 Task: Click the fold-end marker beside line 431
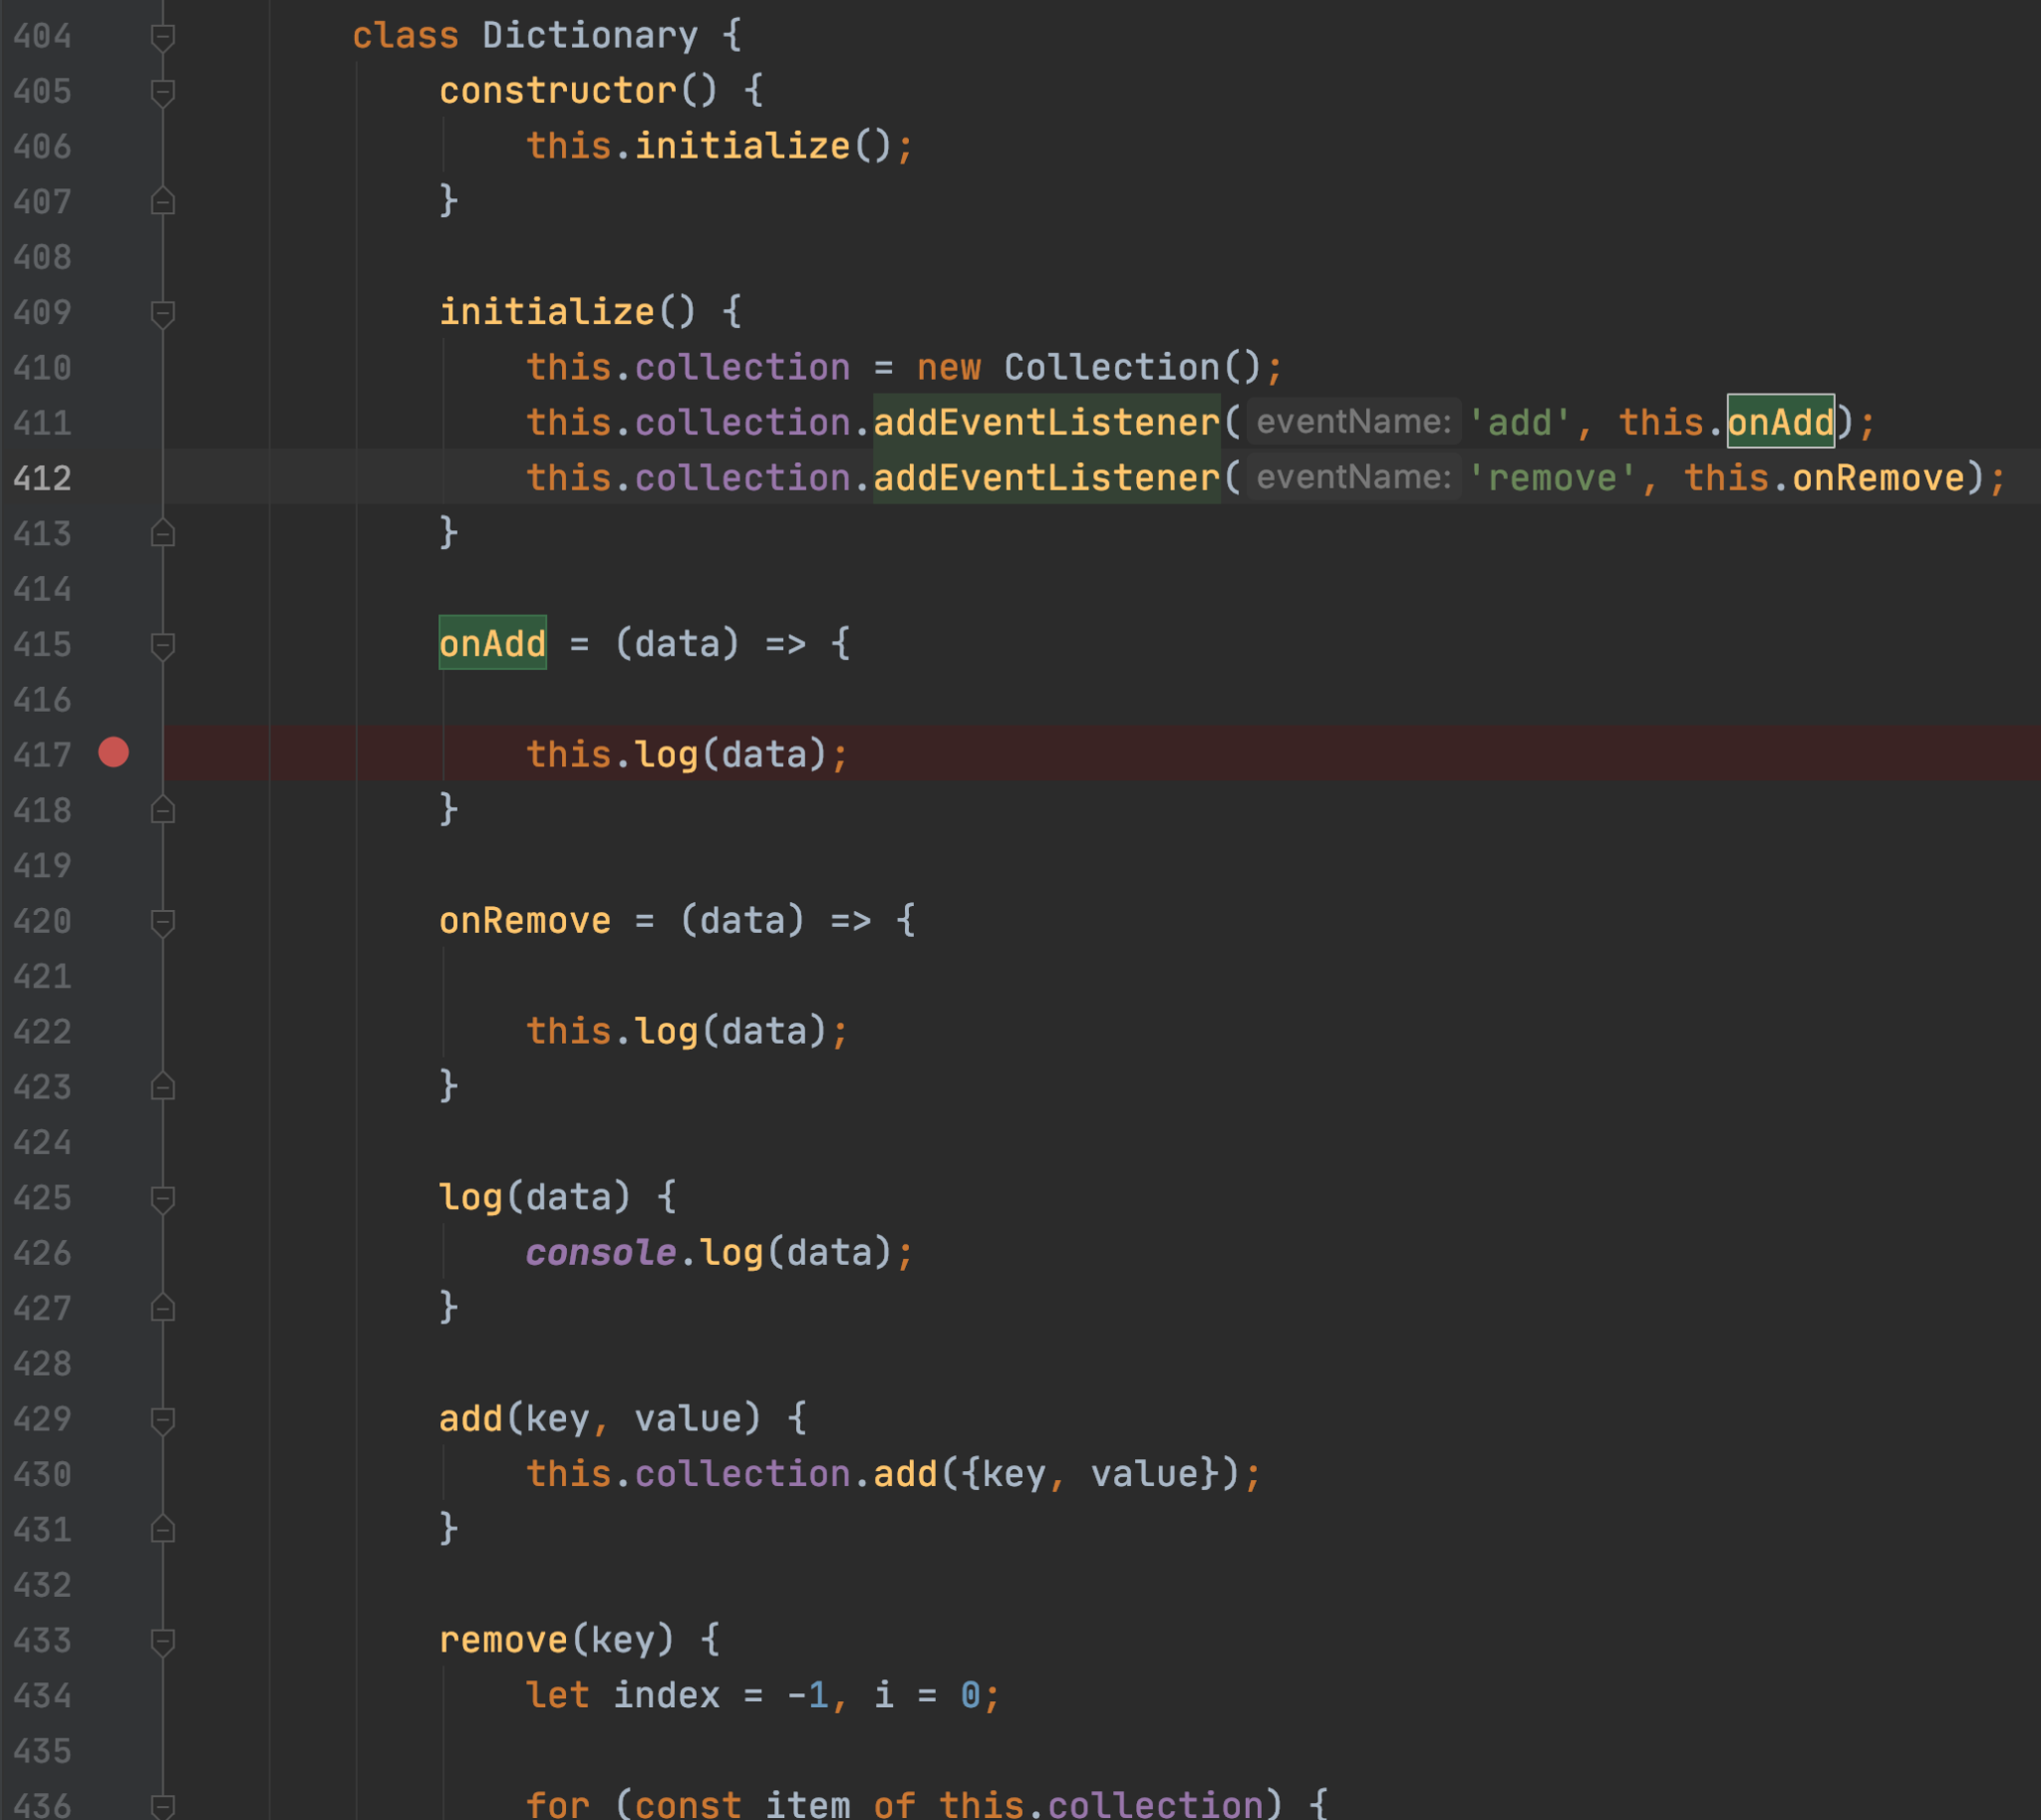pyautogui.click(x=162, y=1529)
